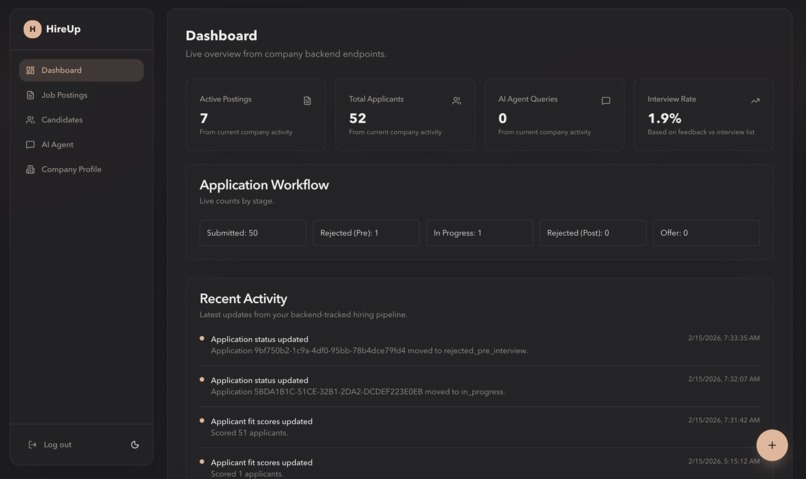The image size is (806, 479).
Task: Click the Interview Rate value 1.9%
Action: click(x=664, y=118)
